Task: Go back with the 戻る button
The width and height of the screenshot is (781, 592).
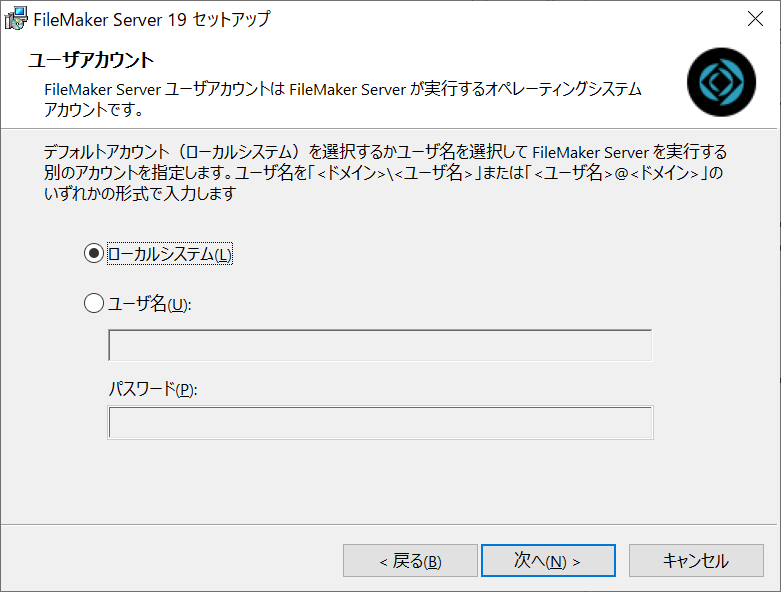Action: (410, 561)
